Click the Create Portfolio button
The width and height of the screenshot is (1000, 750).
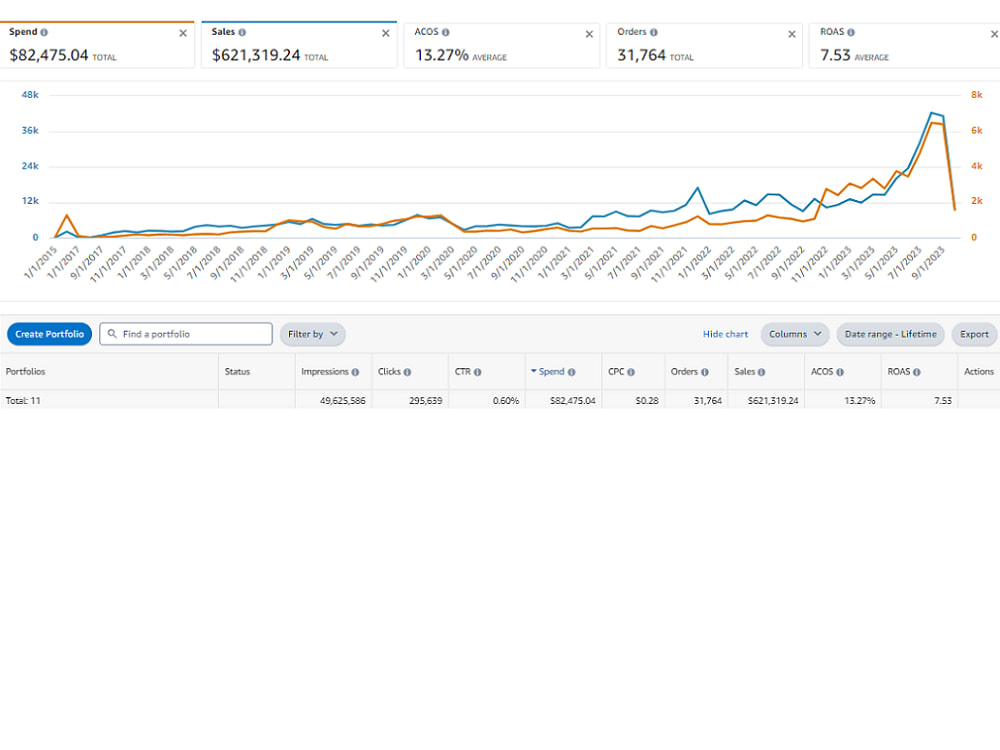pyautogui.click(x=50, y=334)
